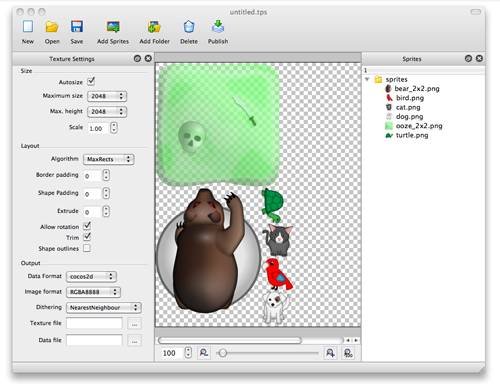
Task: Click the Data file input field
Action: [x=94, y=340]
